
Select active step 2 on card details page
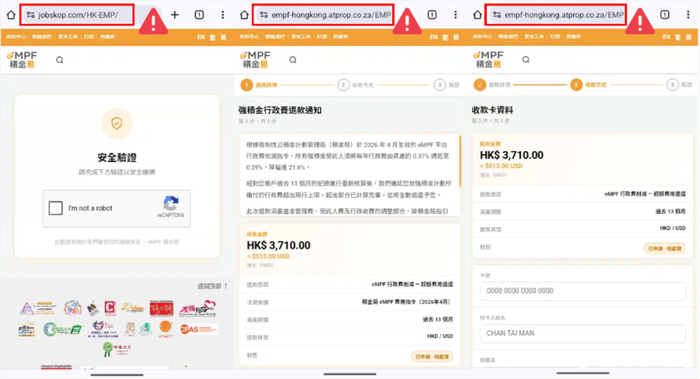click(576, 85)
